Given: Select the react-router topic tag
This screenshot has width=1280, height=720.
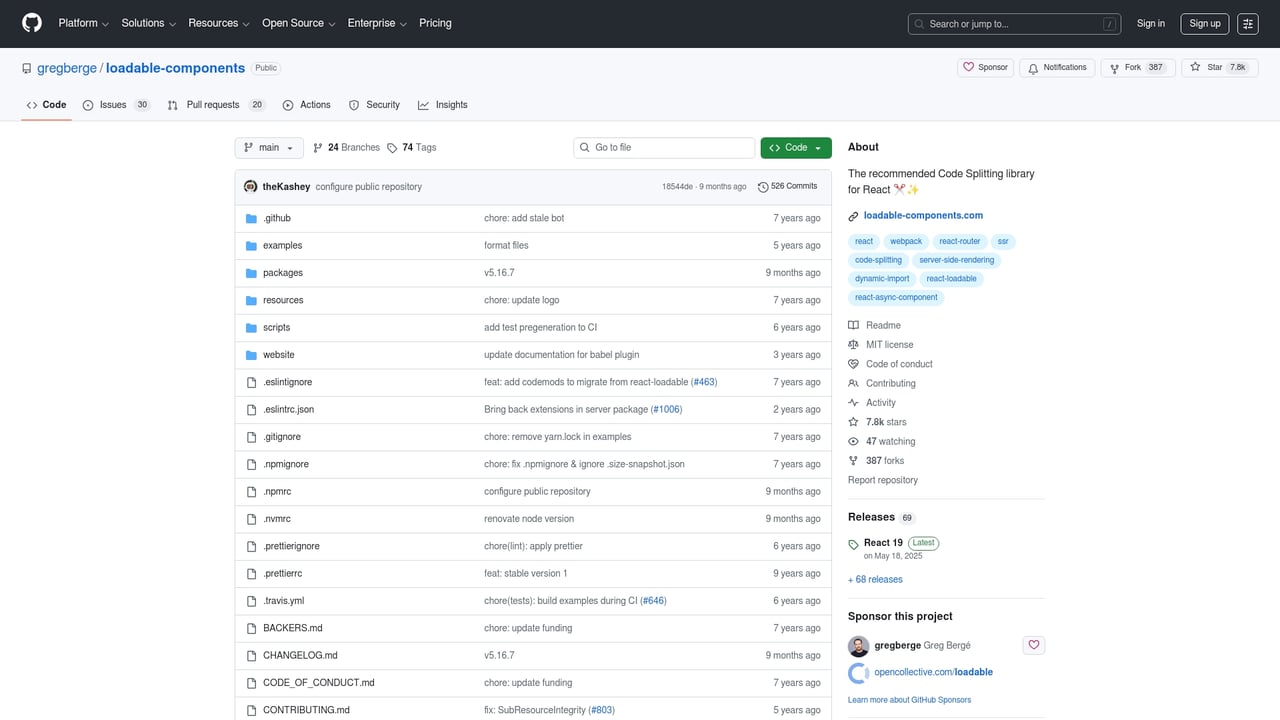Looking at the screenshot, I should [x=959, y=241].
